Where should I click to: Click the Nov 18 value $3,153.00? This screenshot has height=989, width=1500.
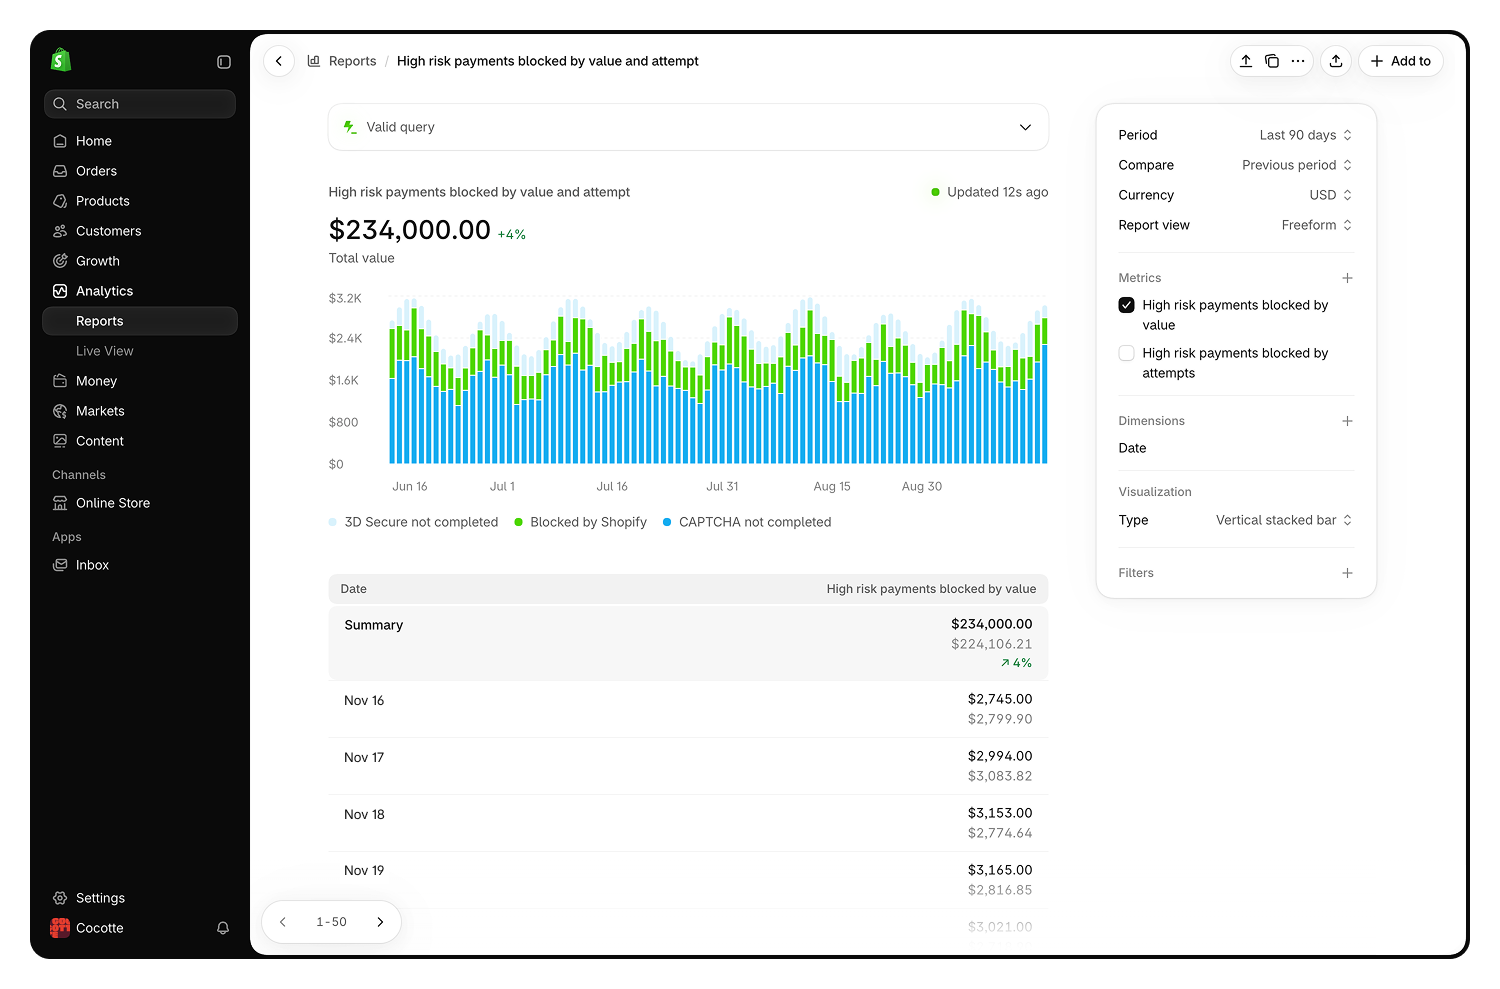click(x=999, y=813)
